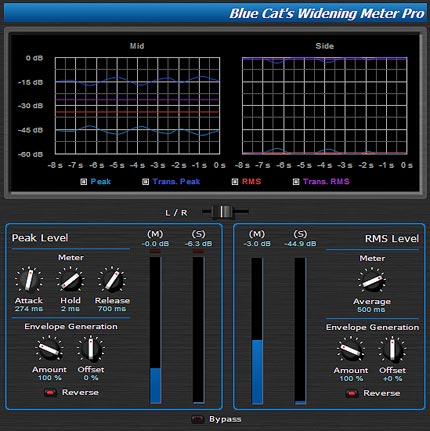Click the Attack knob
The height and width of the screenshot is (431, 430).
[29, 280]
